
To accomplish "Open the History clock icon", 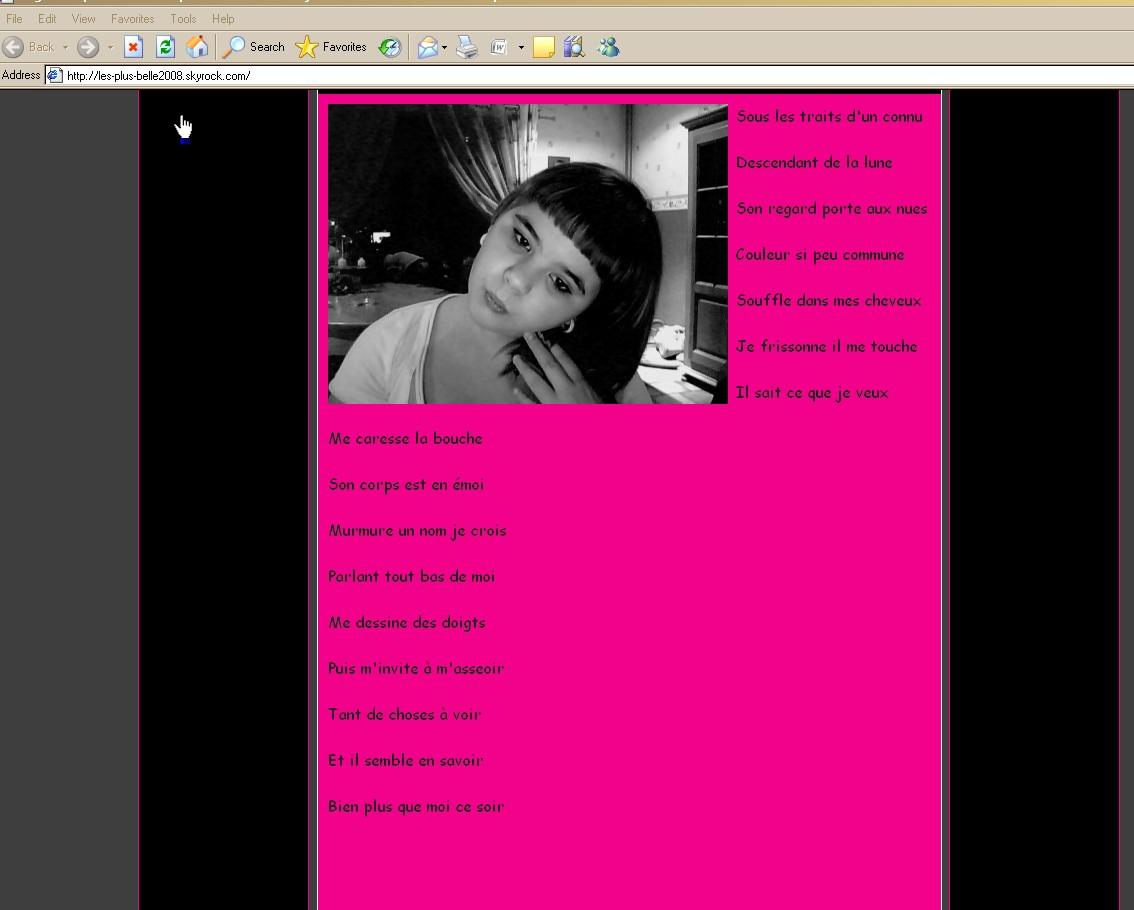I will [x=390, y=47].
